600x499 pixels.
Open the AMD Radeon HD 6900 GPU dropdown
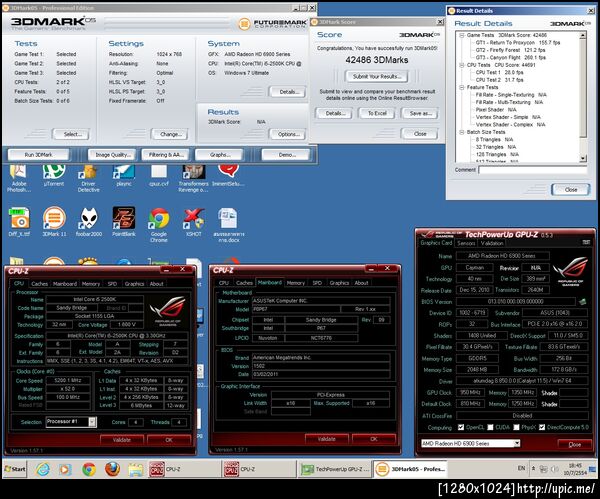pos(517,444)
